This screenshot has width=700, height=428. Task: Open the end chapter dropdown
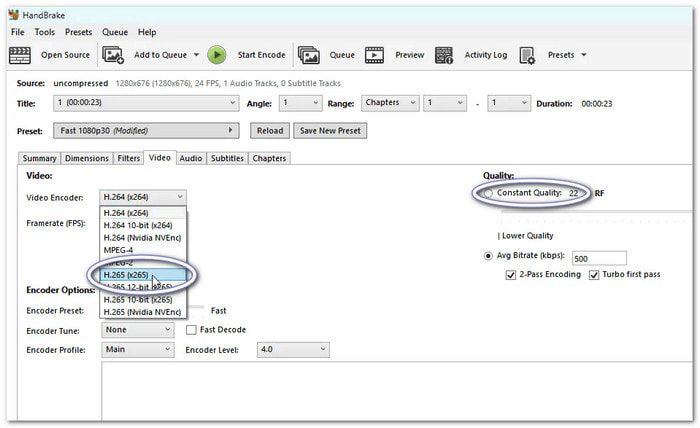[509, 103]
